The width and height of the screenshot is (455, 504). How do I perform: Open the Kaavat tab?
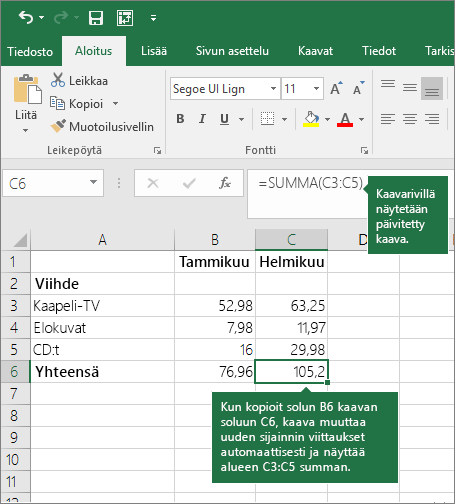[315, 51]
